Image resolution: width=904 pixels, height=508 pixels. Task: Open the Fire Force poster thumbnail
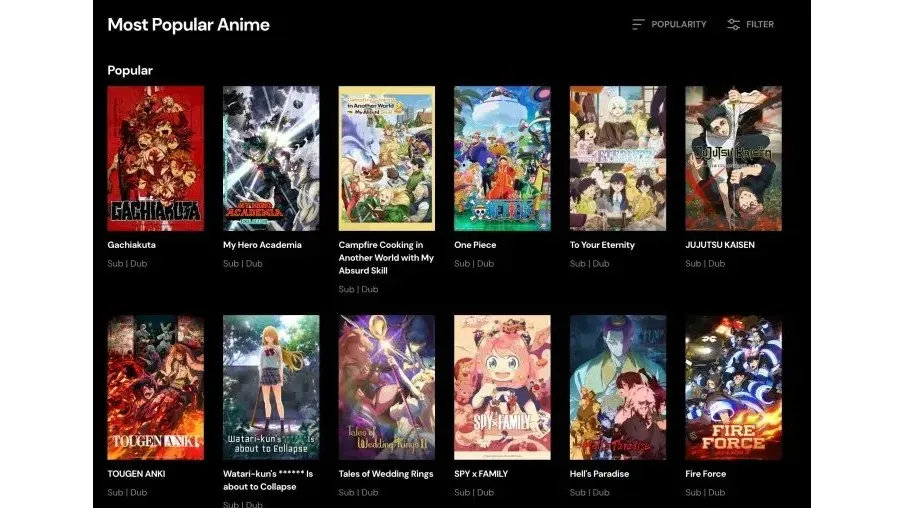coord(733,387)
